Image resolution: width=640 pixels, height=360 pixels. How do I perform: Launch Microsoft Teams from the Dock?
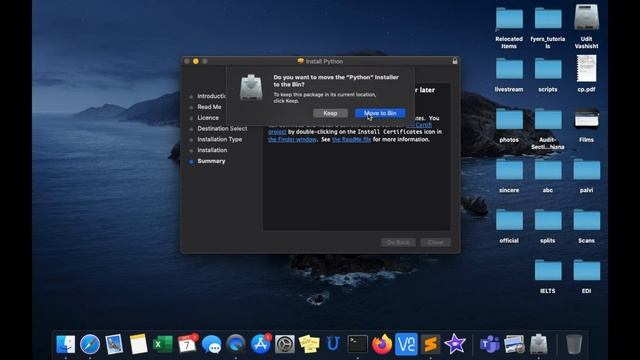(x=489, y=344)
